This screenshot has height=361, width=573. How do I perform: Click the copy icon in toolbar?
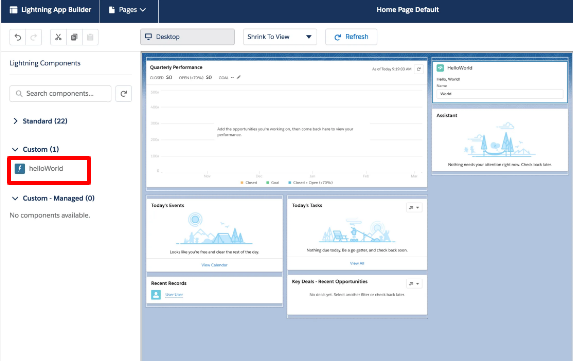[74, 37]
